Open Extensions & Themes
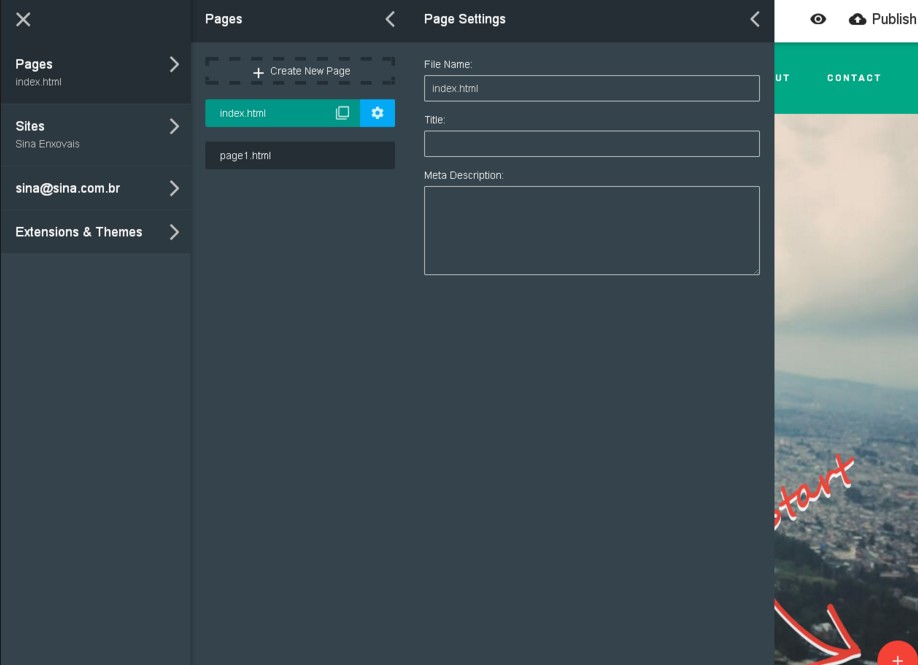The image size is (918, 665). coord(95,231)
